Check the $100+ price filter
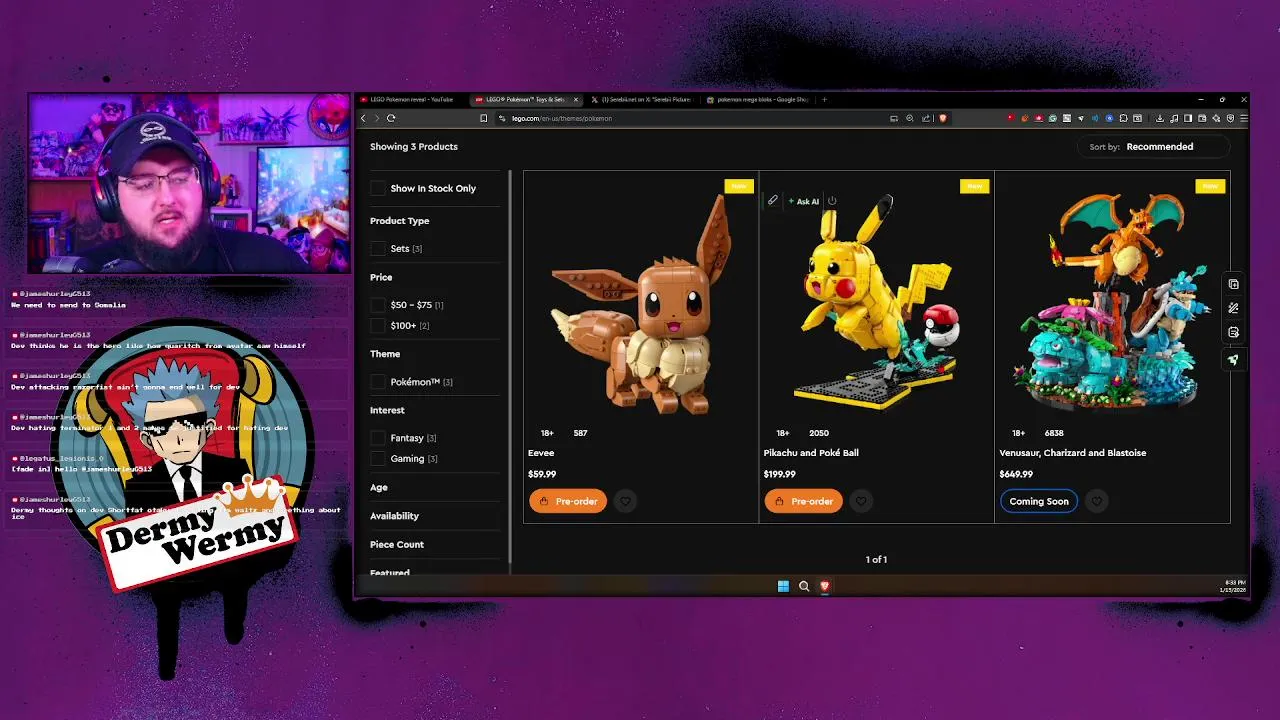This screenshot has width=1280, height=720. [x=377, y=325]
